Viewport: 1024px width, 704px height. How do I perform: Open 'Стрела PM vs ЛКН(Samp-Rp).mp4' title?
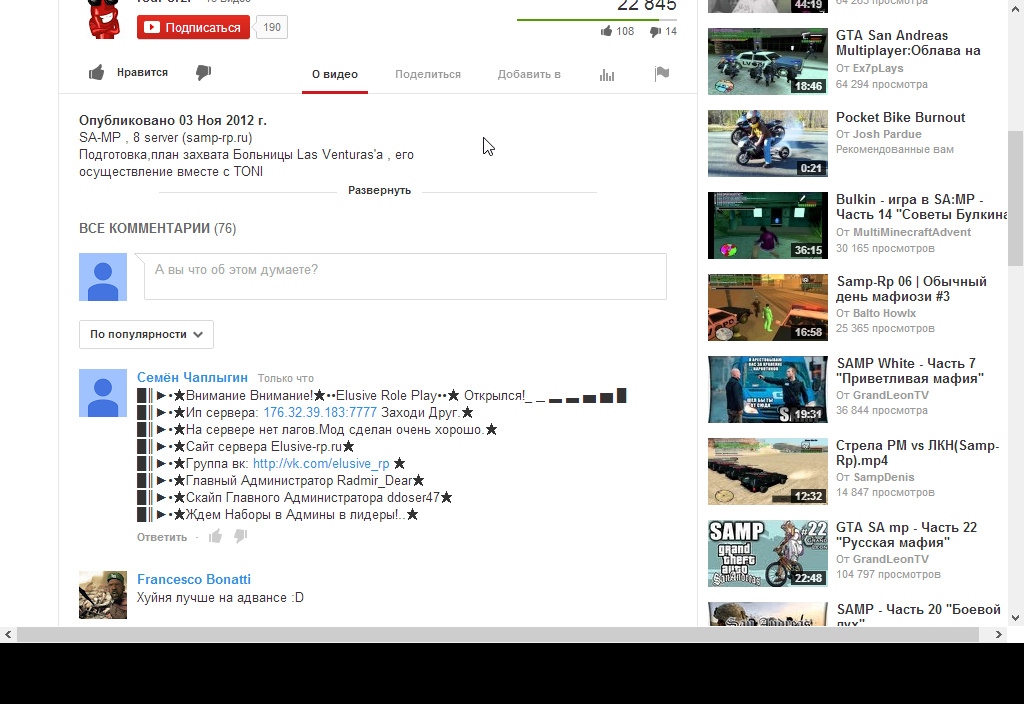tap(918, 453)
